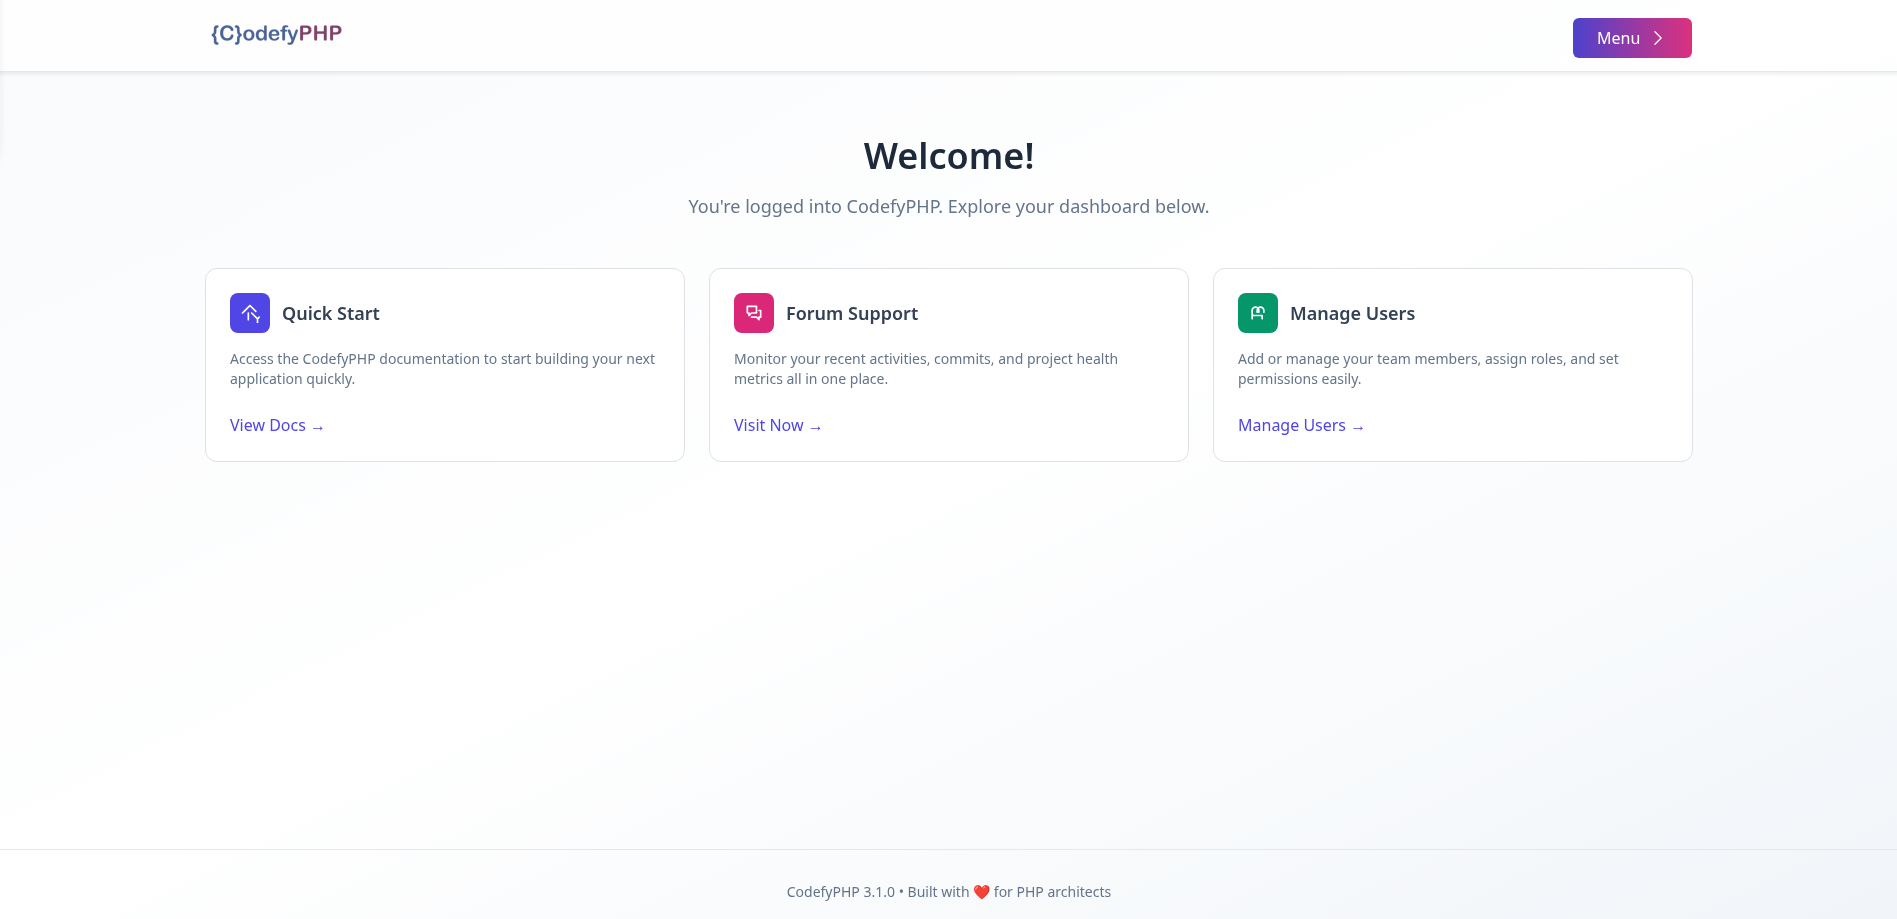Image resolution: width=1897 pixels, height=919 pixels.
Task: Click the CodefyPHP logo in header
Action: click(276, 34)
